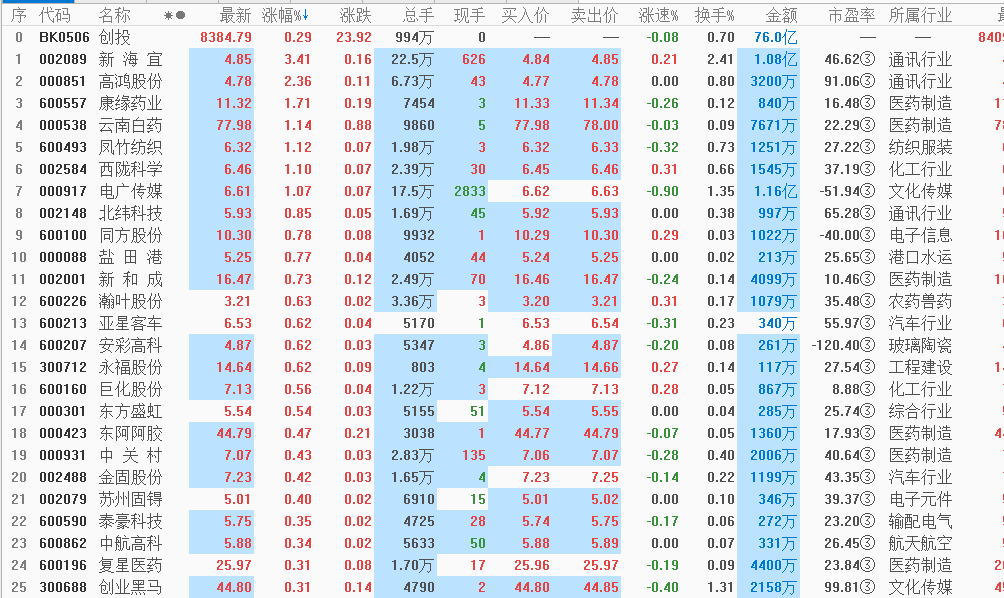
Task: Click the 1.08亿 amount for 新海宜
Action: coord(775,60)
